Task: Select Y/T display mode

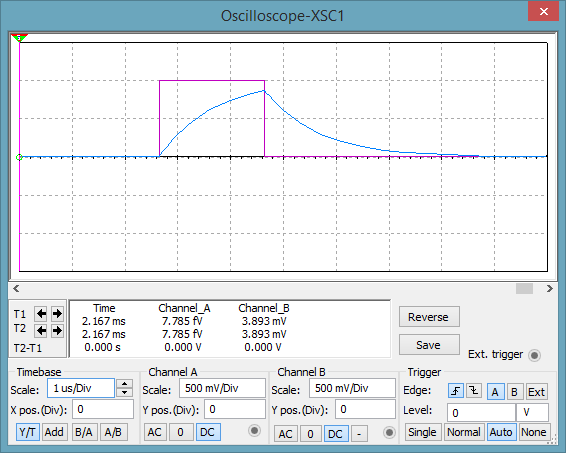Action: (x=27, y=432)
